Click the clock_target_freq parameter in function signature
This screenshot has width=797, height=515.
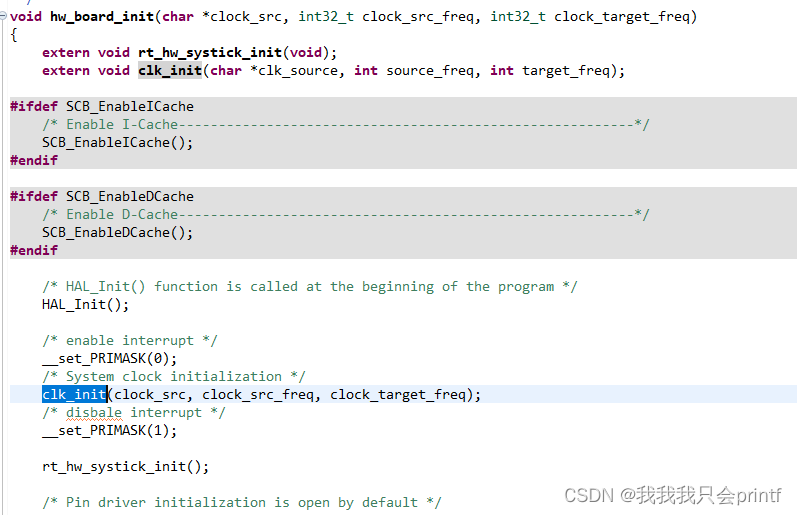click(x=622, y=17)
